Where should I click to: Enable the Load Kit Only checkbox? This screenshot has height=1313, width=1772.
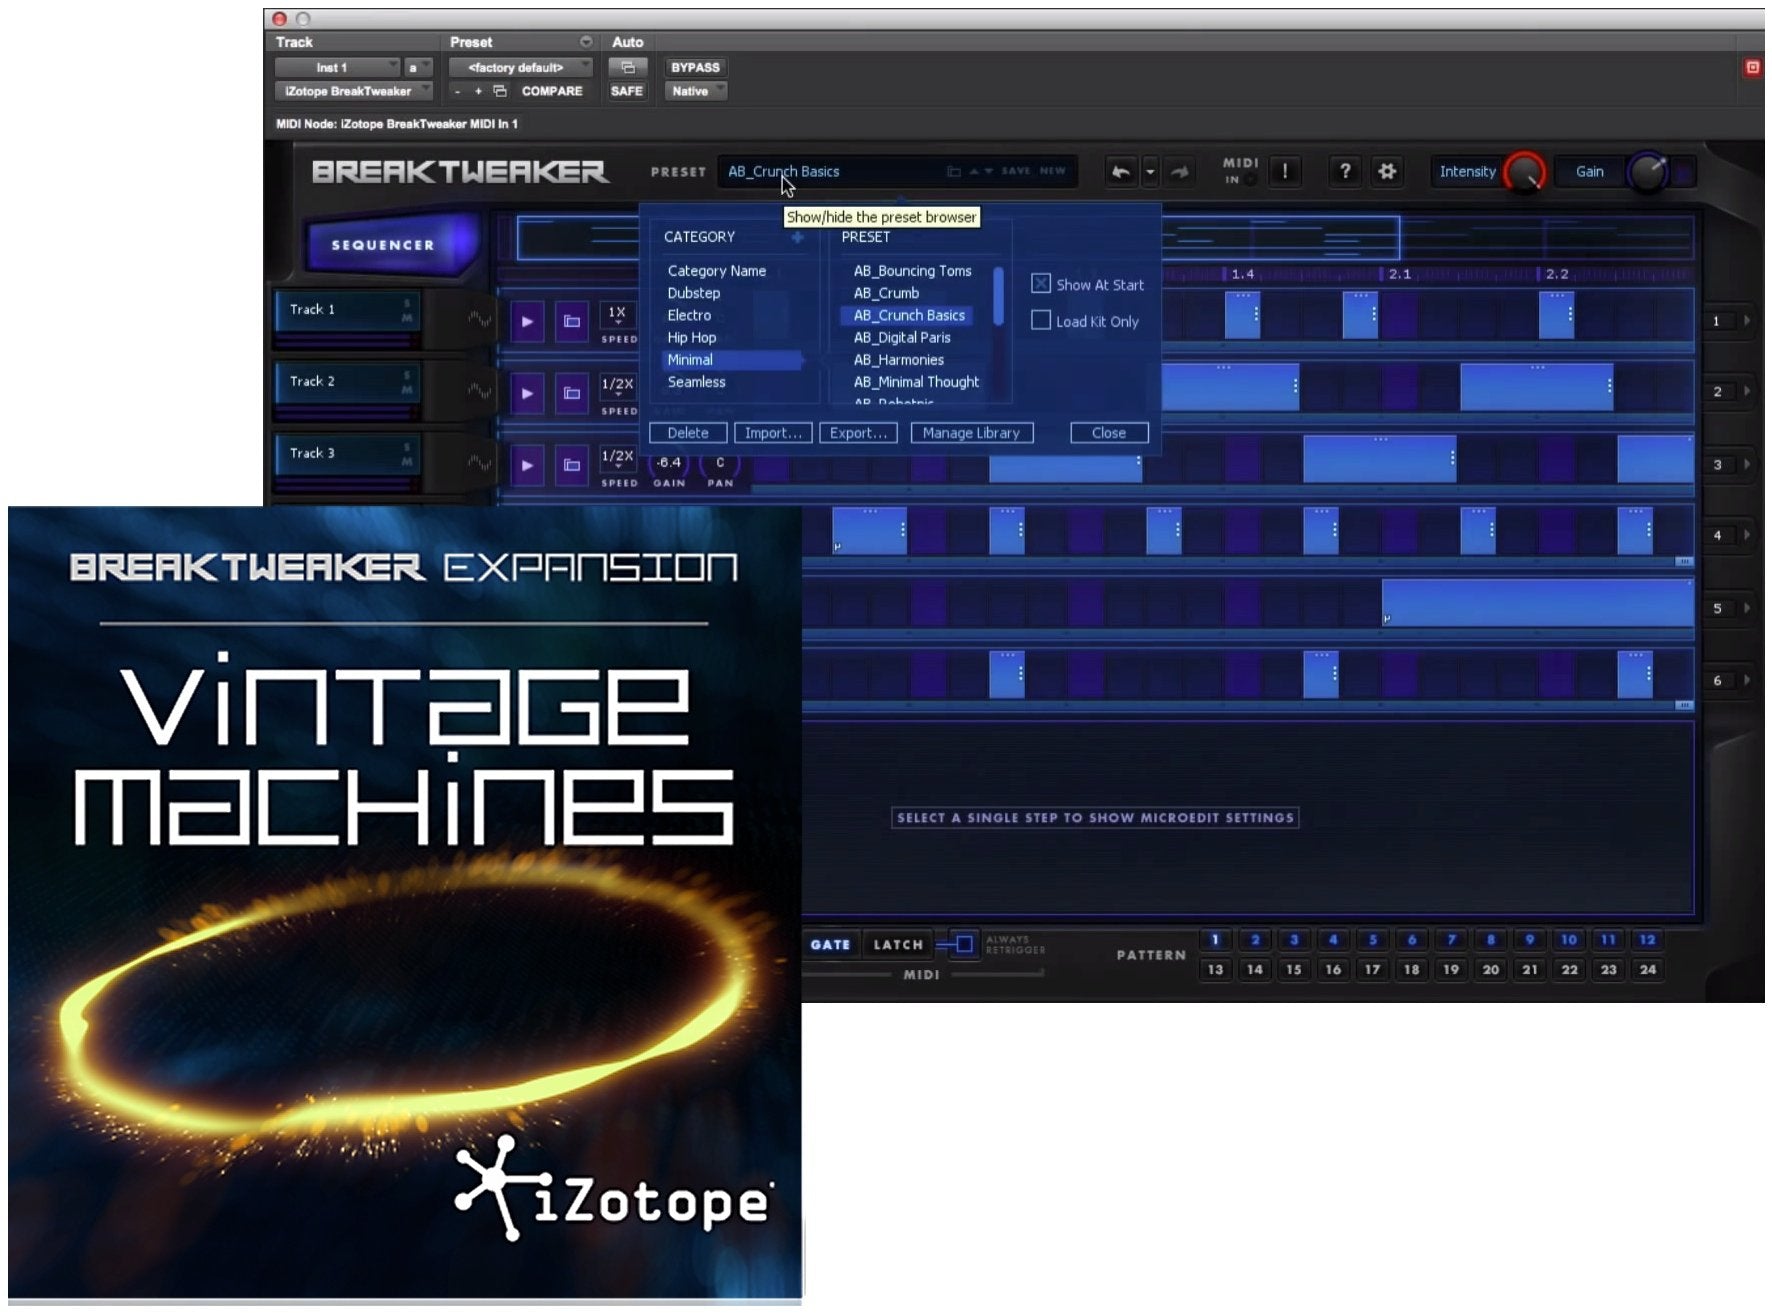coord(1041,321)
